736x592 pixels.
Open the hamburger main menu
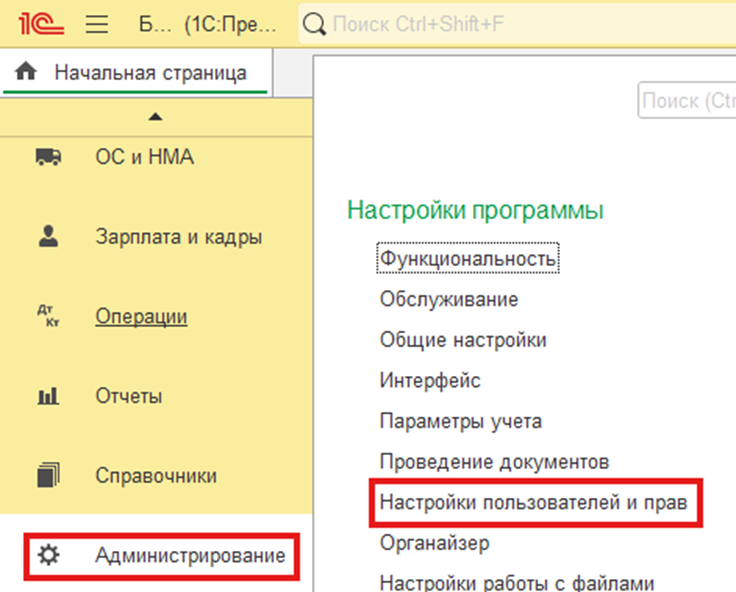[x=96, y=24]
